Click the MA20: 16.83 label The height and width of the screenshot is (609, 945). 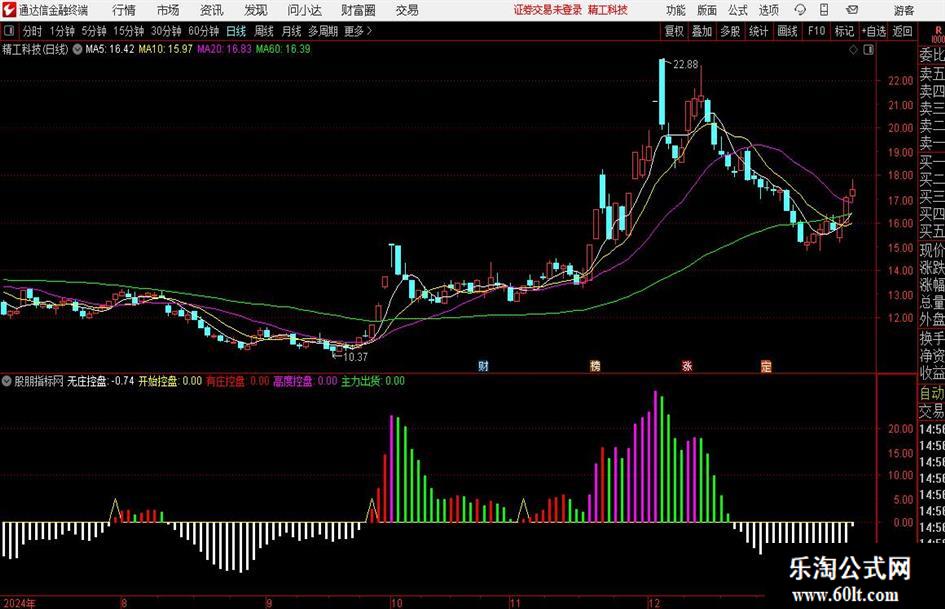pyautogui.click(x=224, y=49)
